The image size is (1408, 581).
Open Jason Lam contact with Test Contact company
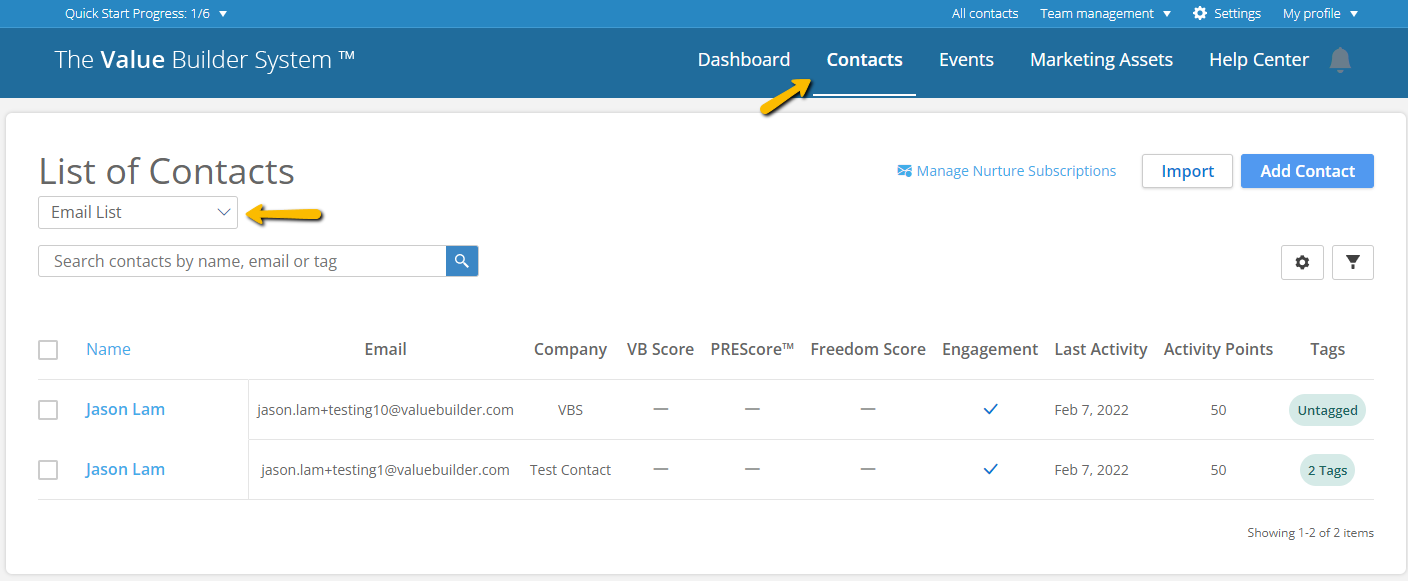point(125,469)
